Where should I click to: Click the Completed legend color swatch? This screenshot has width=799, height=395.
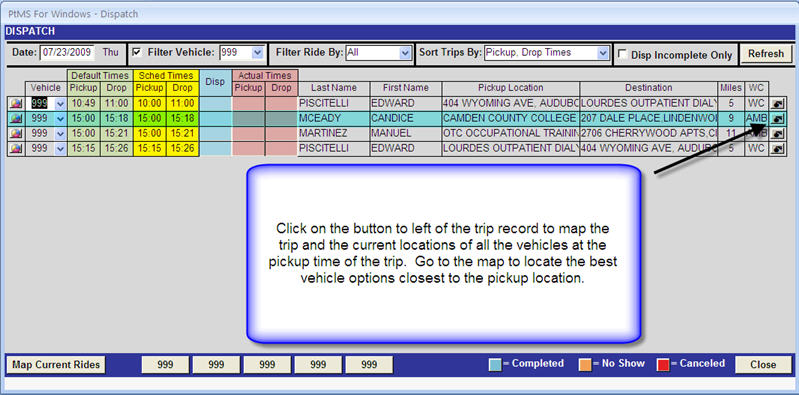coord(495,364)
